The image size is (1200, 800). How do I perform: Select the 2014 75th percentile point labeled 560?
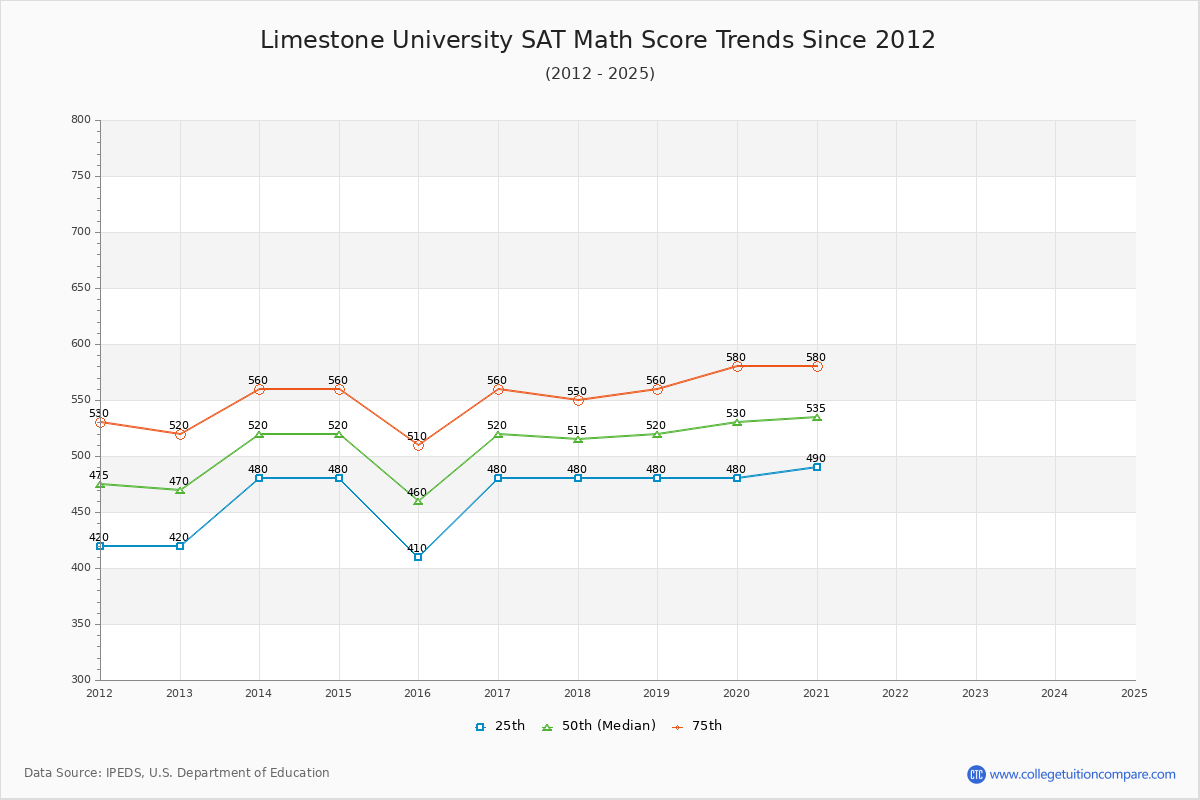259,389
